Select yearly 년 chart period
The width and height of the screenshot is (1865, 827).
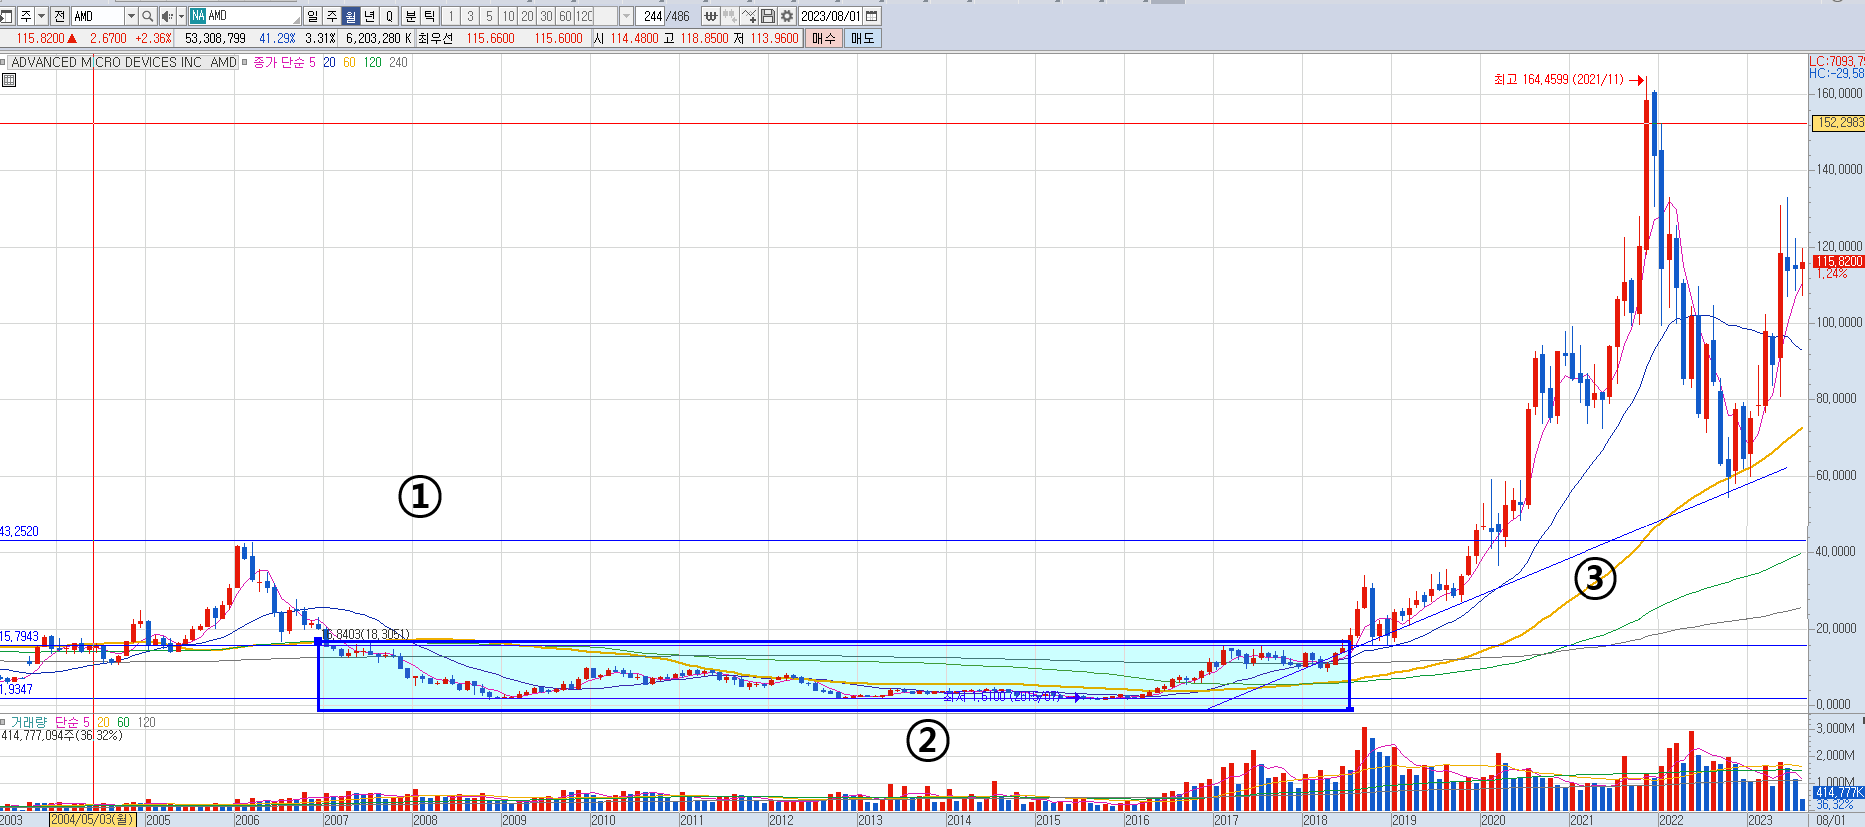370,16
